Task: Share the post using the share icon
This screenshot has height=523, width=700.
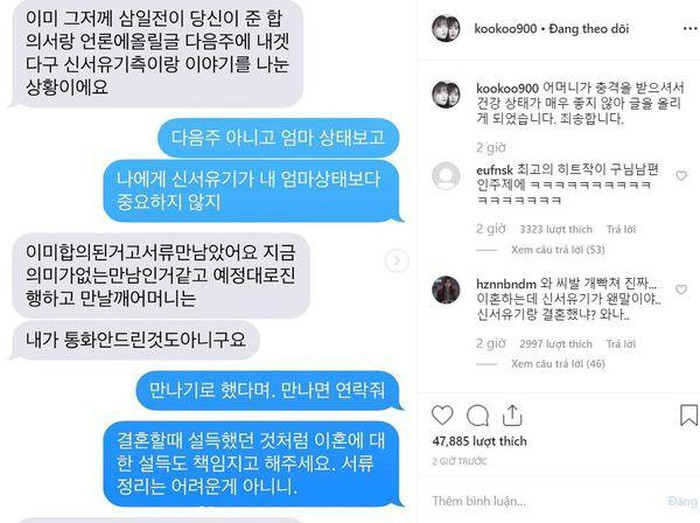Action: pyautogui.click(x=512, y=415)
